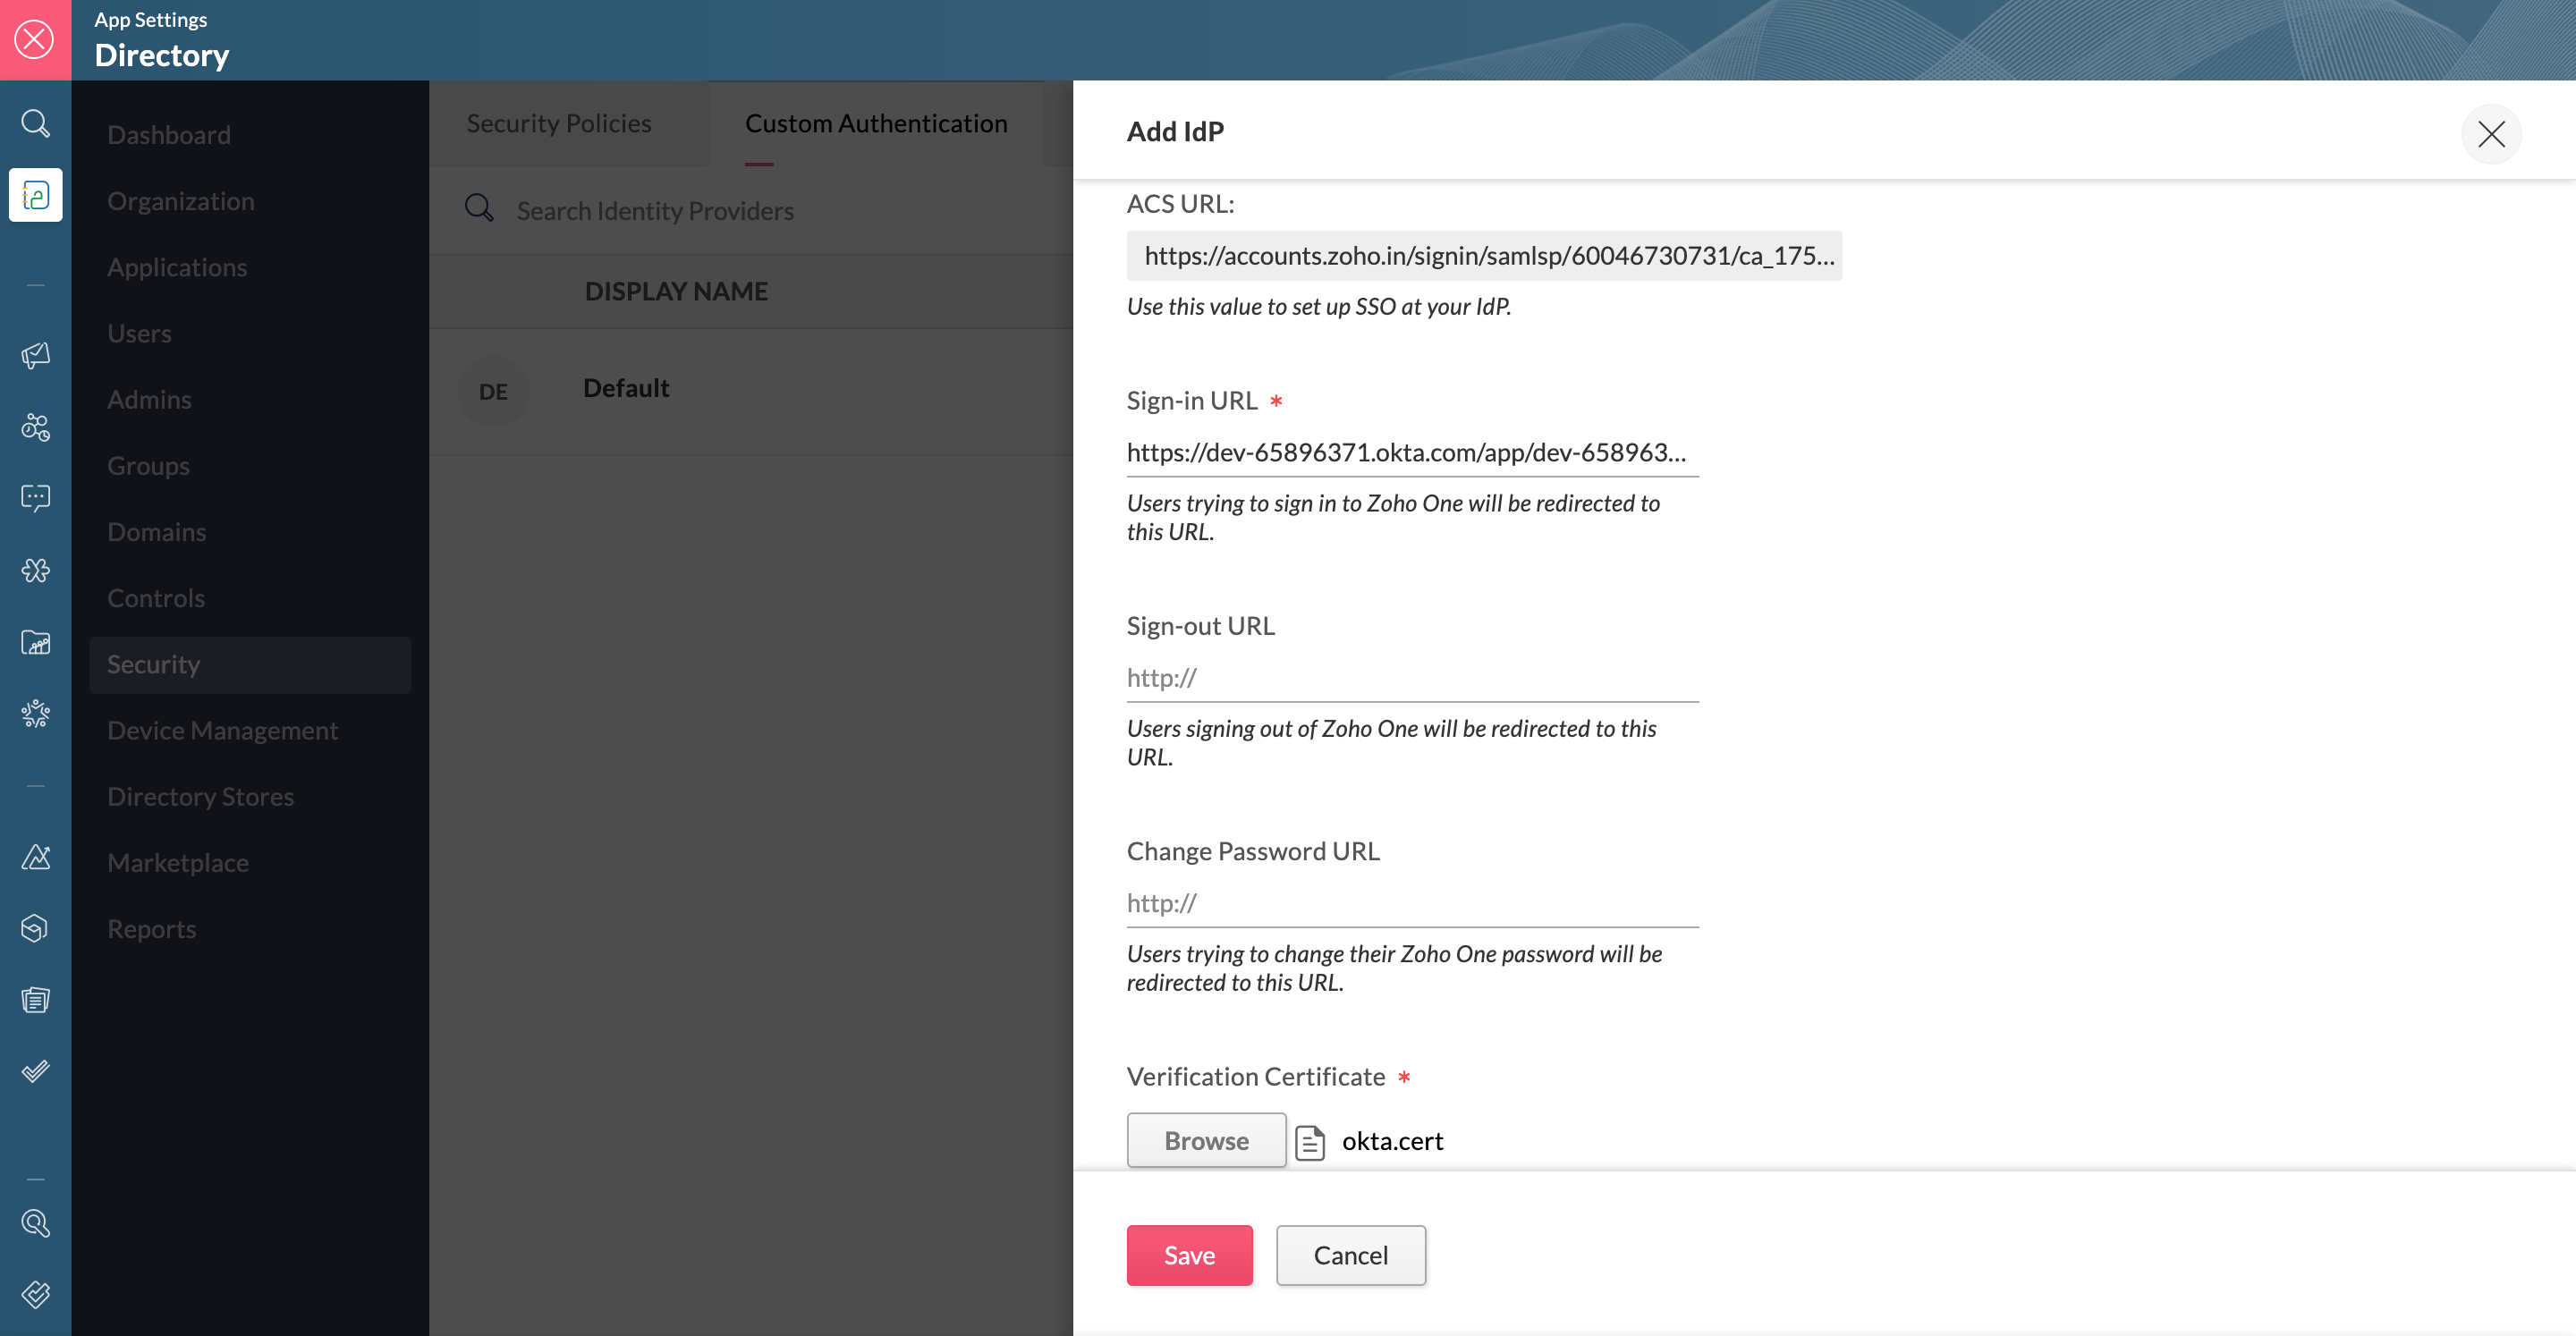
Task: Click the search icon beside Search Identity Providers
Action: 479,208
